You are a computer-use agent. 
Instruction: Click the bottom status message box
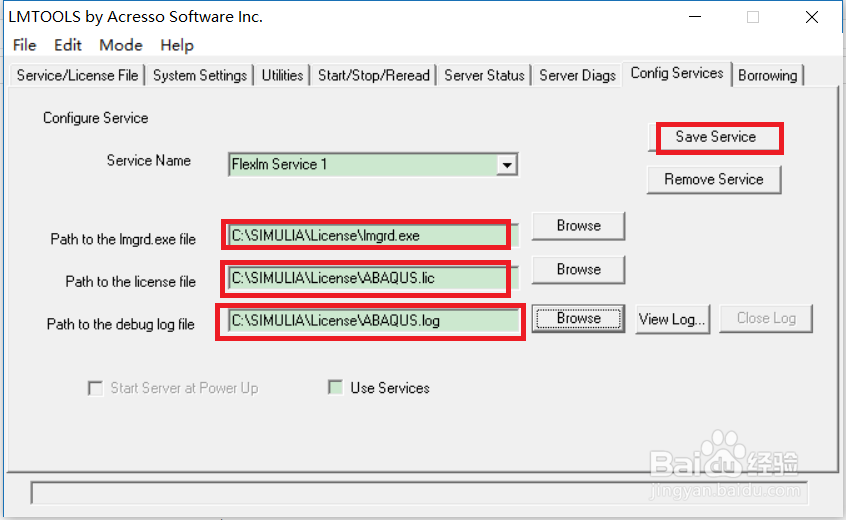pos(419,492)
